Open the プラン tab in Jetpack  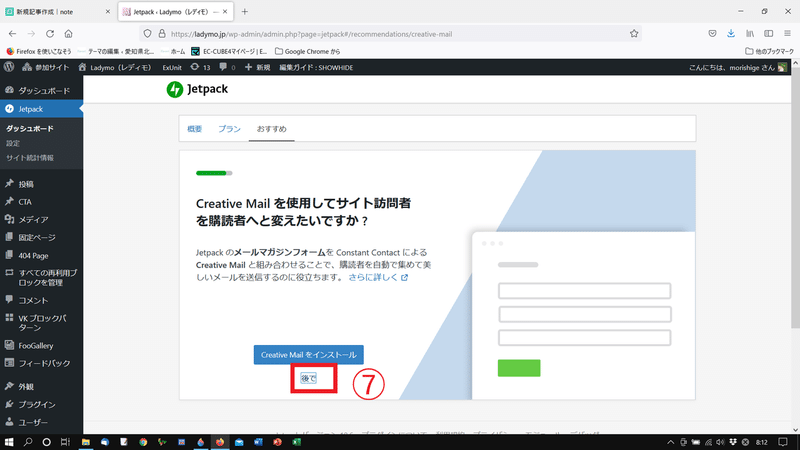(229, 129)
